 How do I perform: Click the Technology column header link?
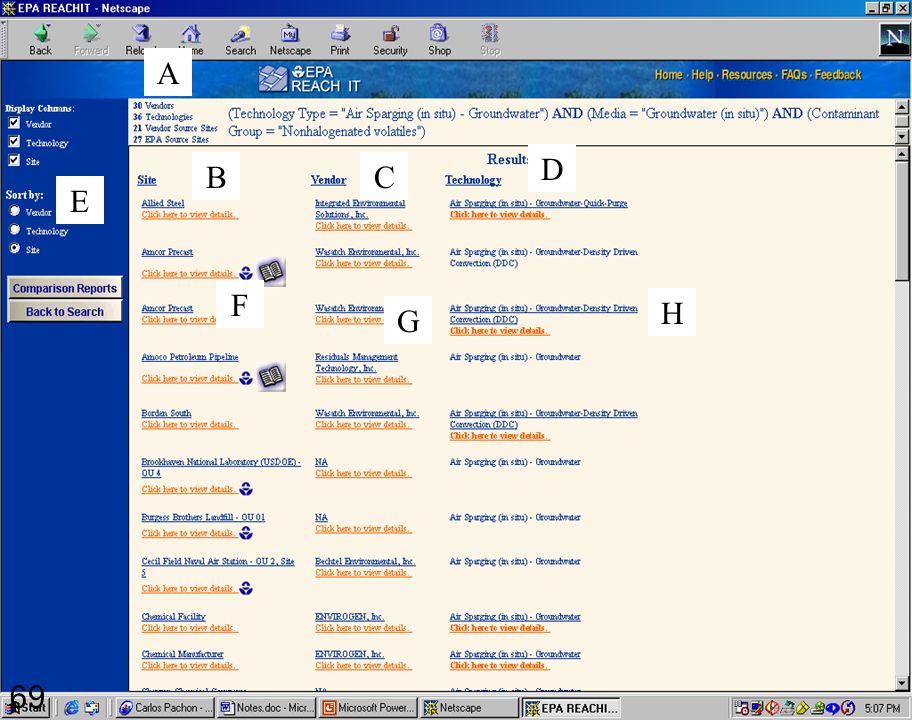coord(473,180)
